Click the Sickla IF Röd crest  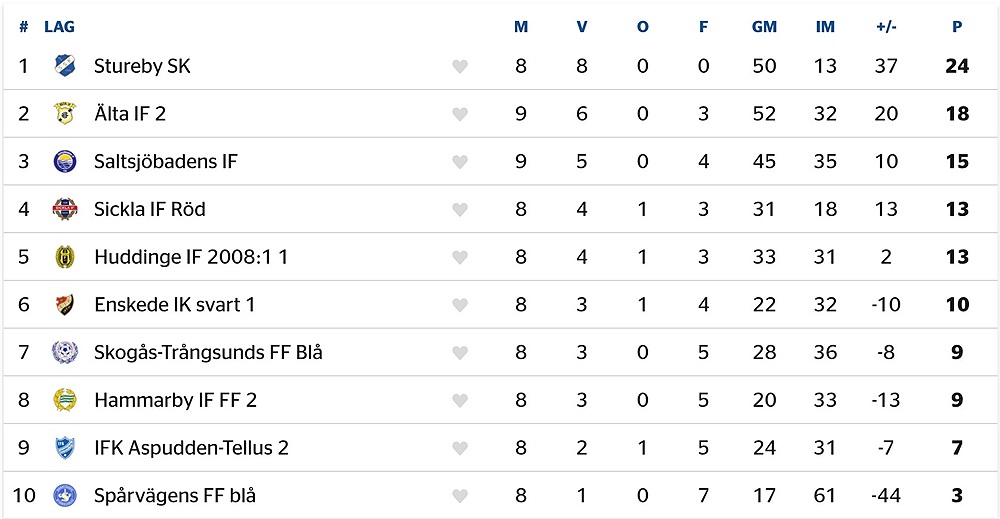[x=64, y=209]
